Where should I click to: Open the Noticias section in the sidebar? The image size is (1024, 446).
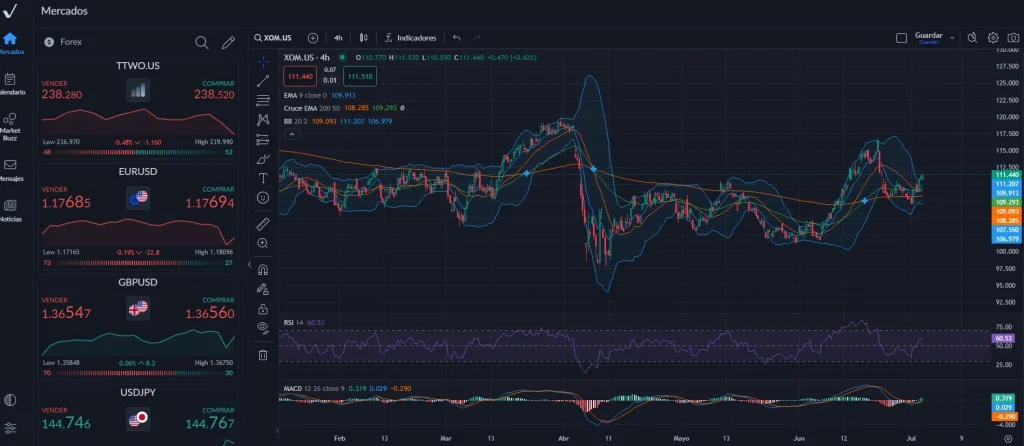10,211
